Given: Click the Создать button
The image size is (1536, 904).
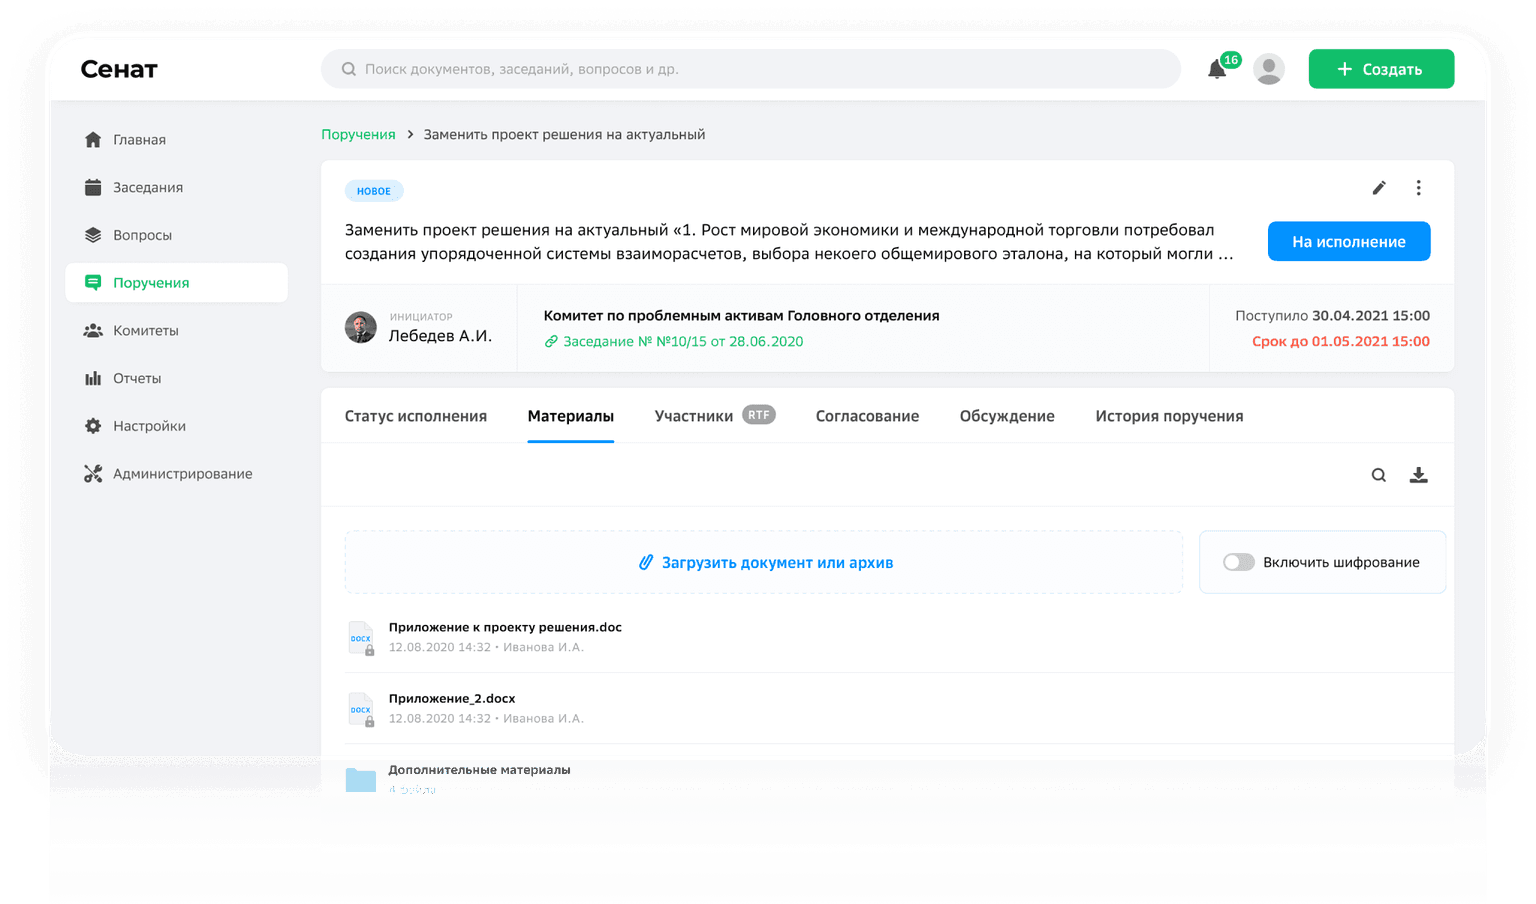Looking at the screenshot, I should [x=1381, y=69].
